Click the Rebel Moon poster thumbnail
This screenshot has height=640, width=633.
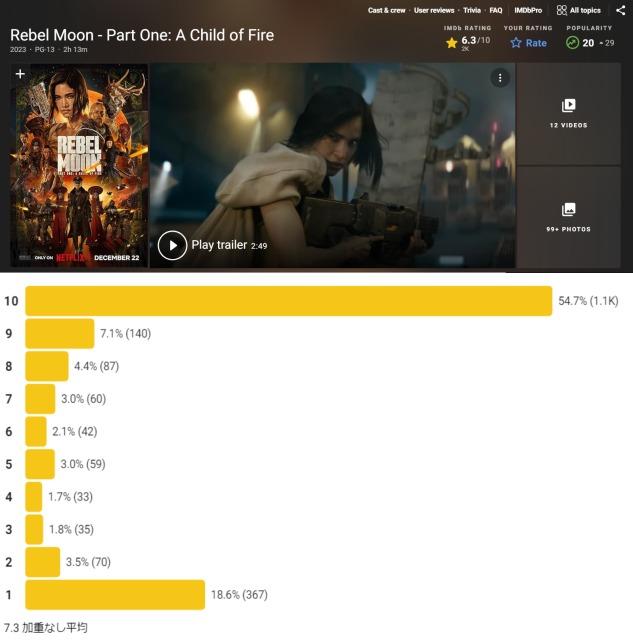pyautogui.click(x=79, y=166)
